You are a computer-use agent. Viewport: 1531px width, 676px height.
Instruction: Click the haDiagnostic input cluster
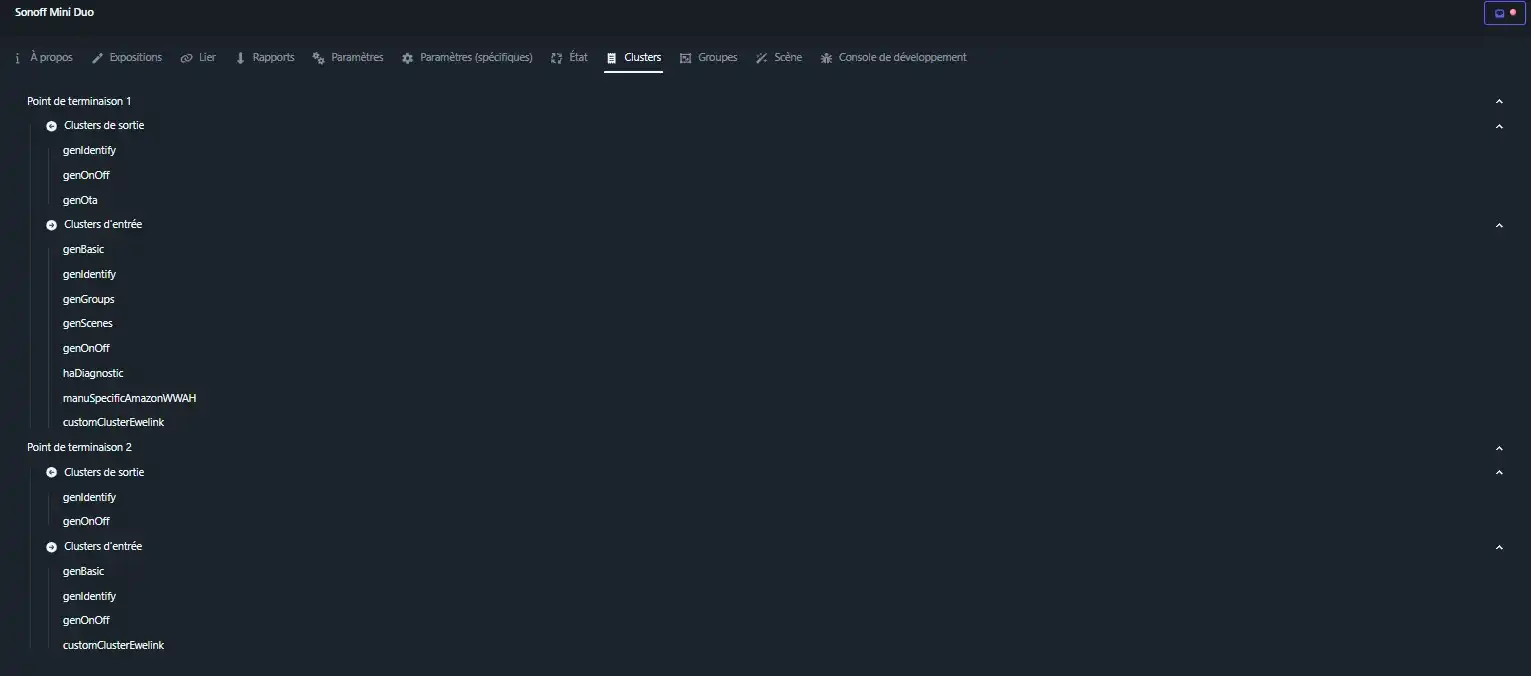(x=93, y=373)
